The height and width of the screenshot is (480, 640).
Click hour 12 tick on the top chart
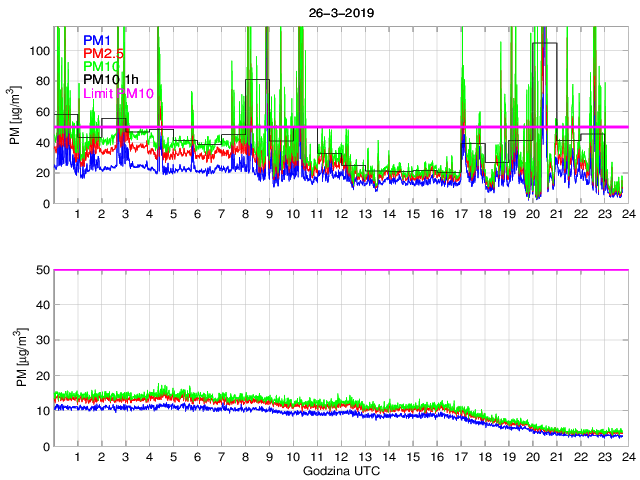(341, 215)
